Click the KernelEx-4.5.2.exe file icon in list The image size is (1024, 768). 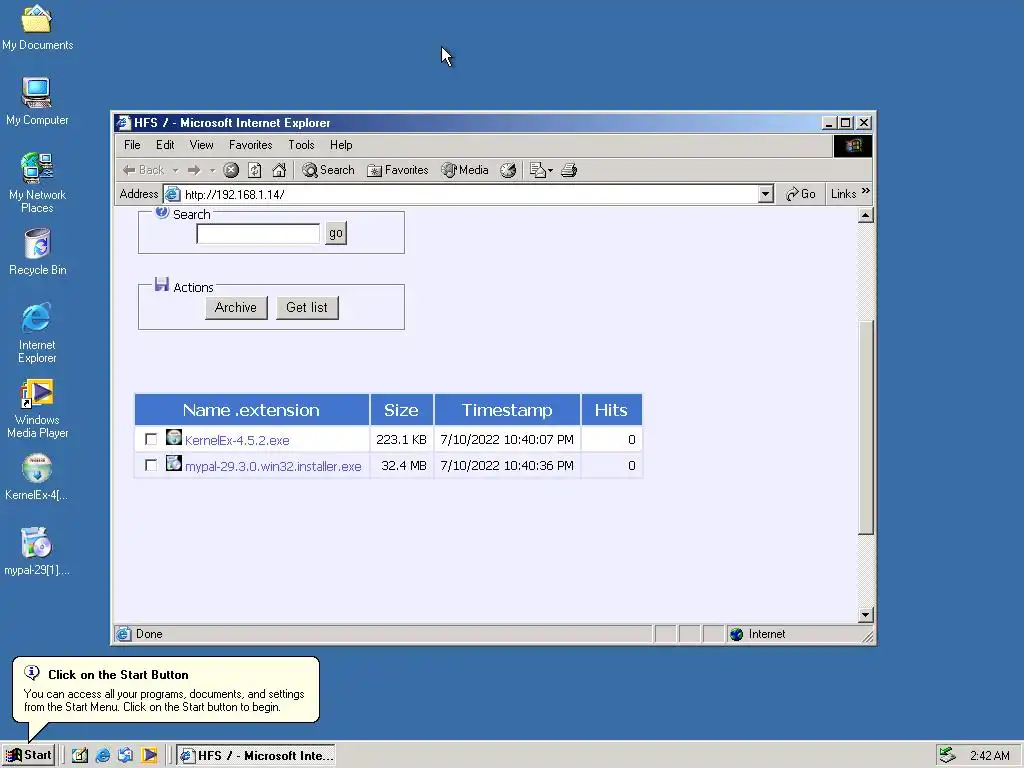coord(174,438)
